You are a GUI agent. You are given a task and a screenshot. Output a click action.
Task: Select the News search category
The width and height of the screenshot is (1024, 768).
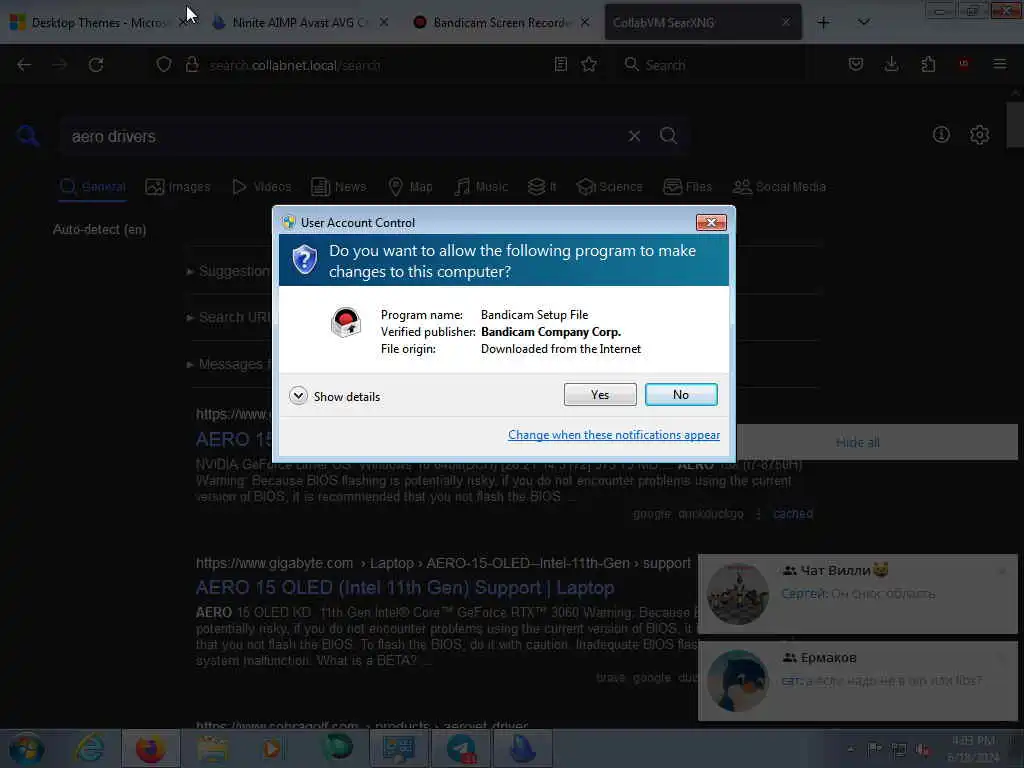tap(338, 187)
